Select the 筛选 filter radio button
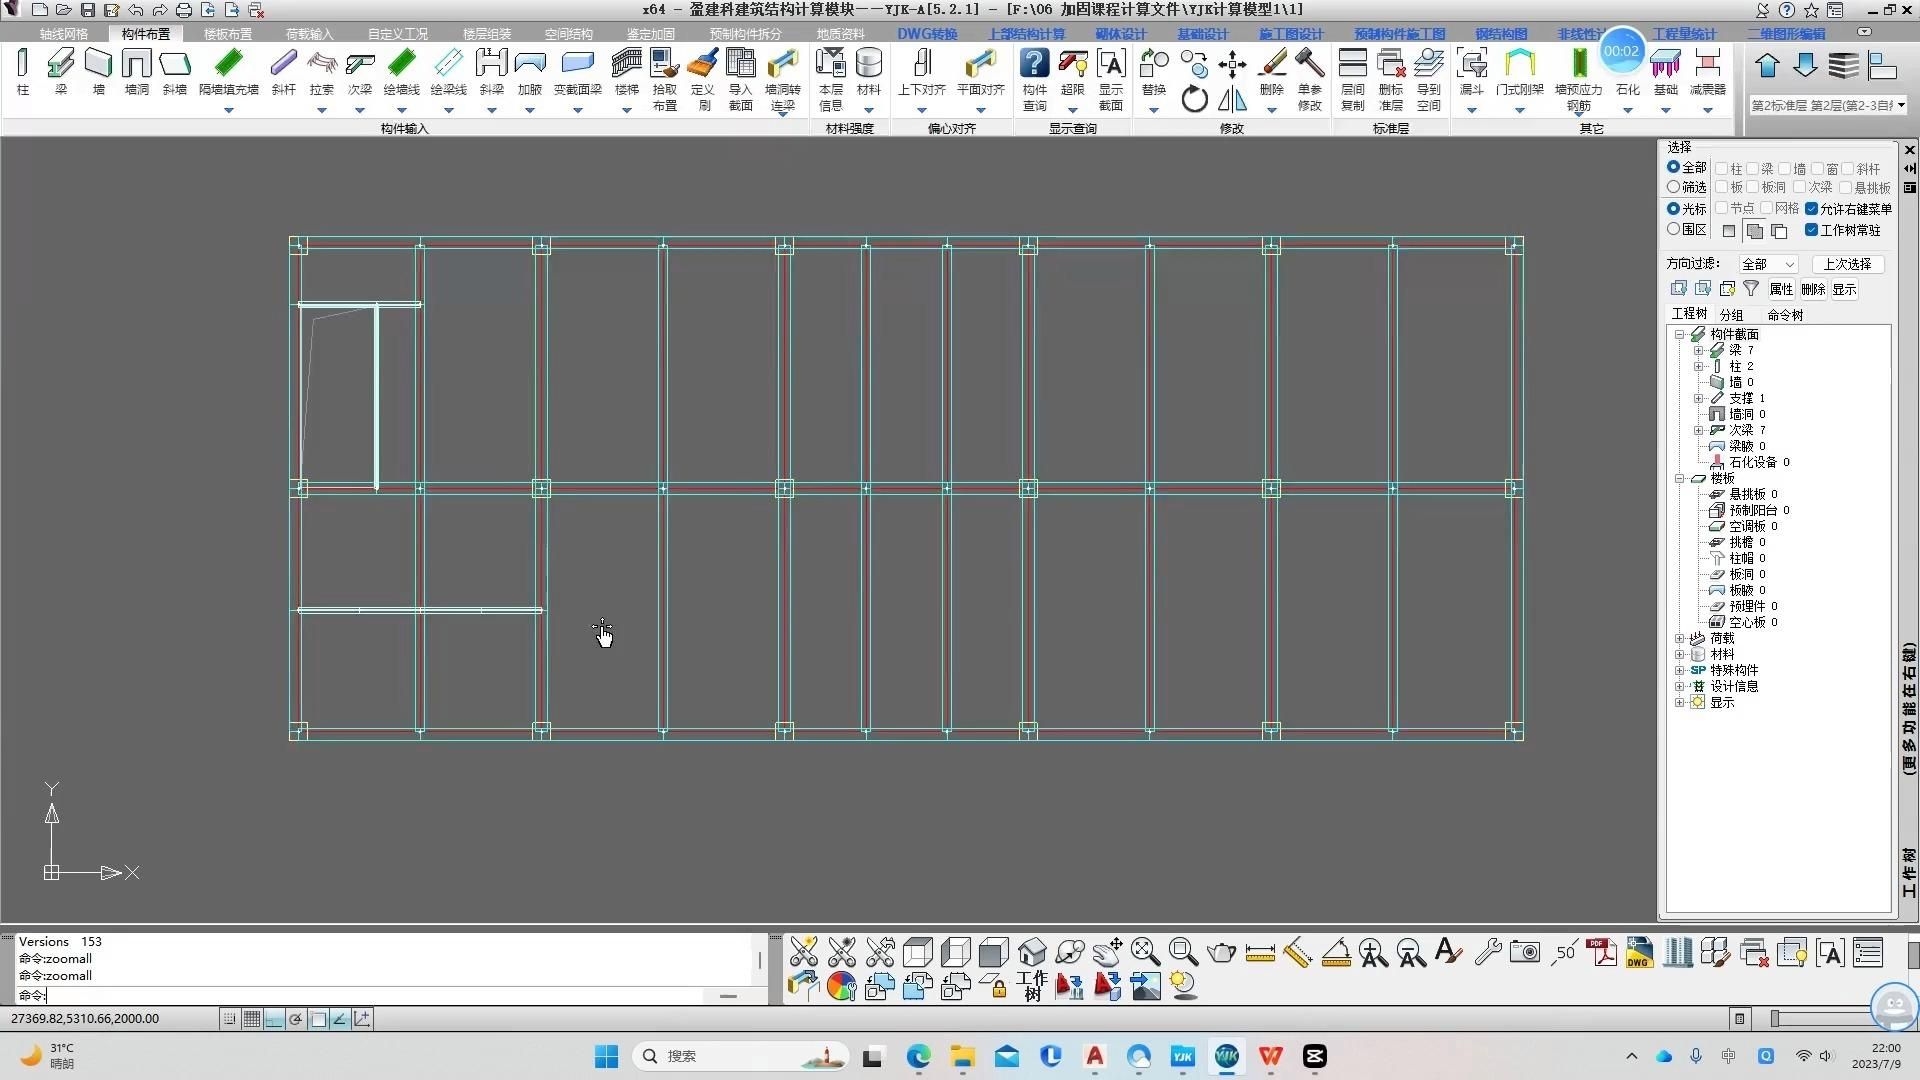Image resolution: width=1920 pixels, height=1080 pixels. click(1673, 187)
